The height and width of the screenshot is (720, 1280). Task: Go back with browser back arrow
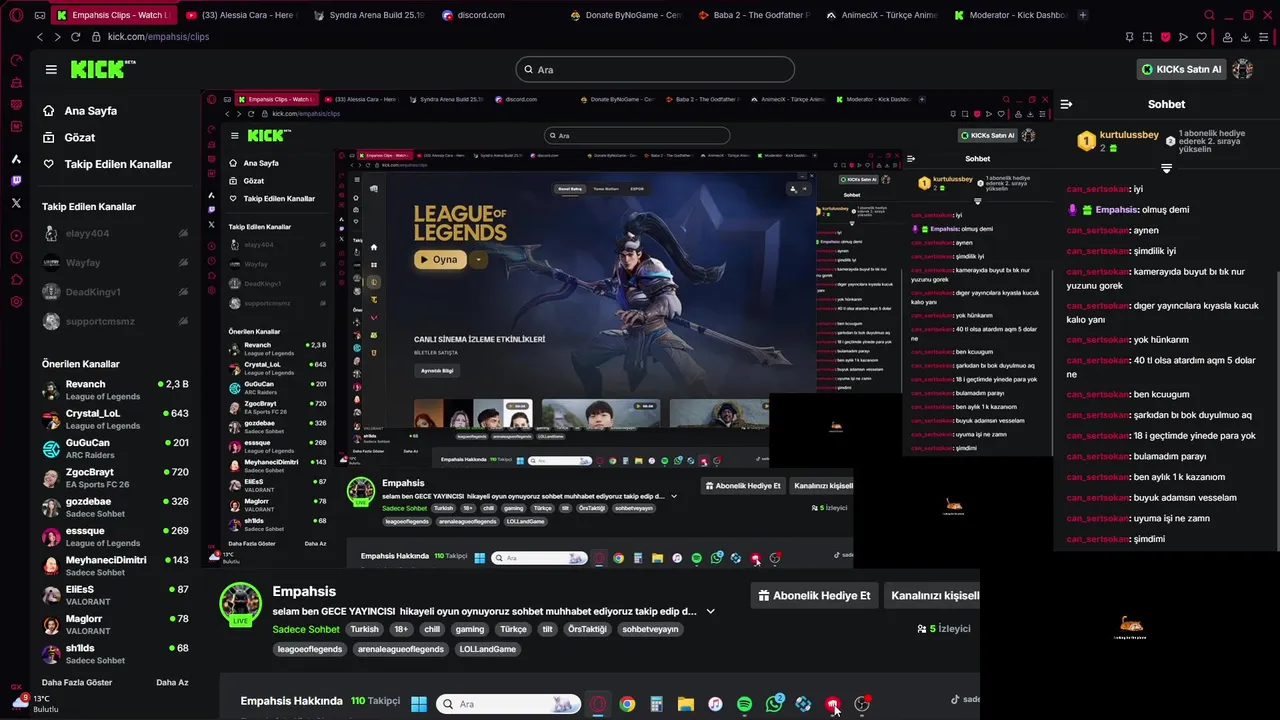tap(39, 37)
